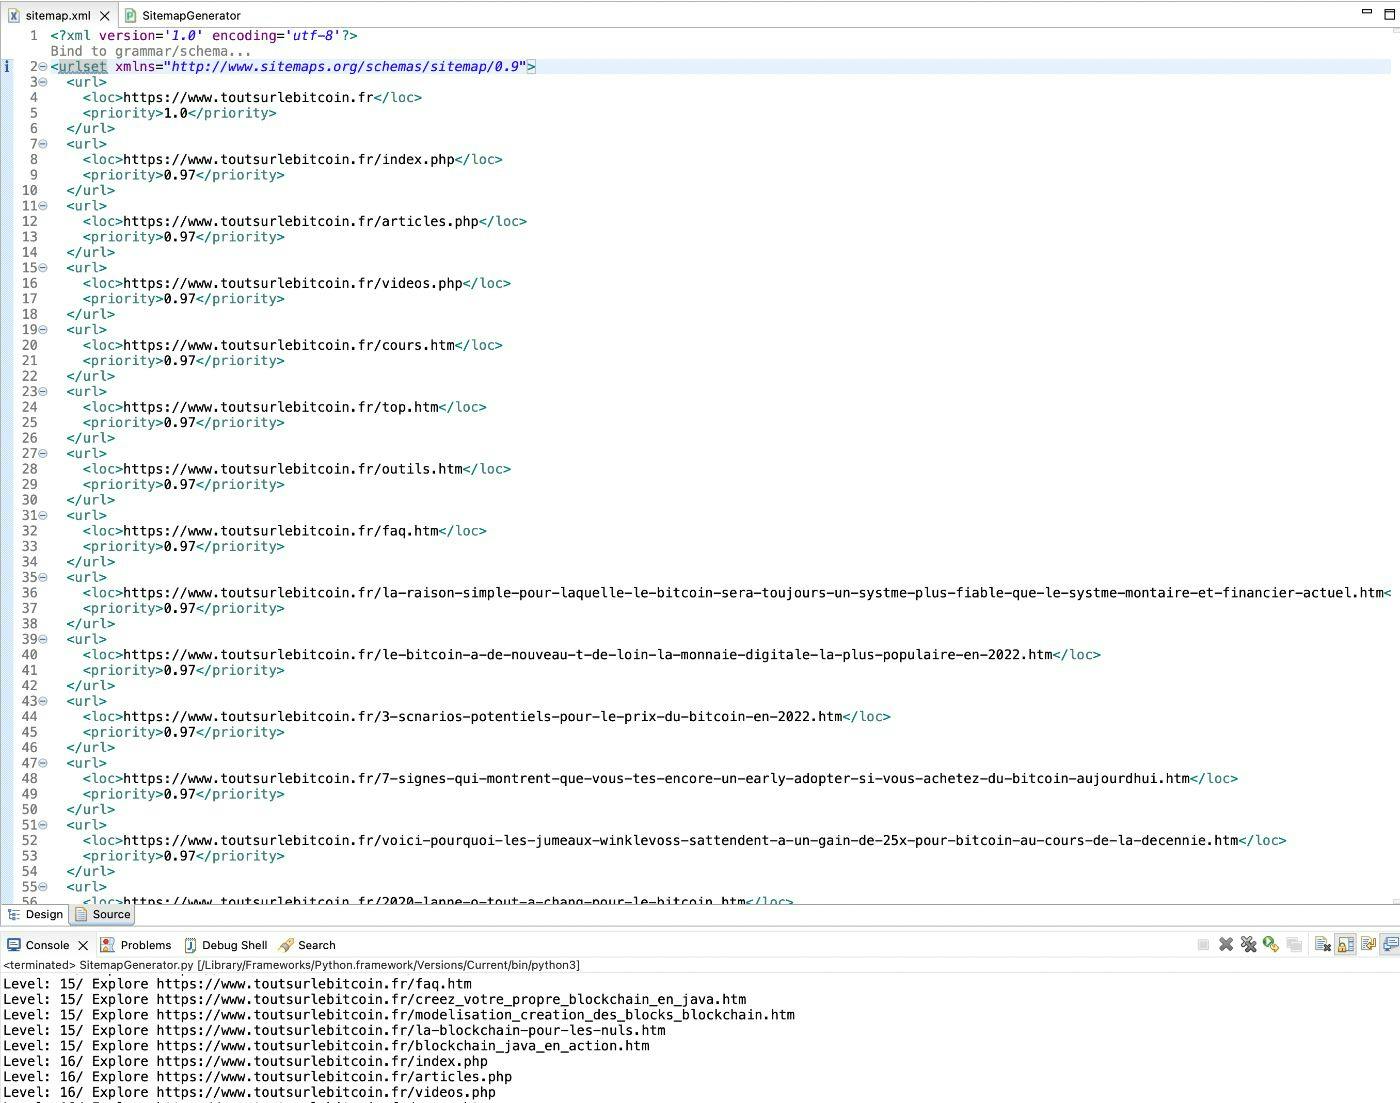Click the green relaunch icon in Console
This screenshot has height=1103, width=1400.
pyautogui.click(x=1271, y=945)
